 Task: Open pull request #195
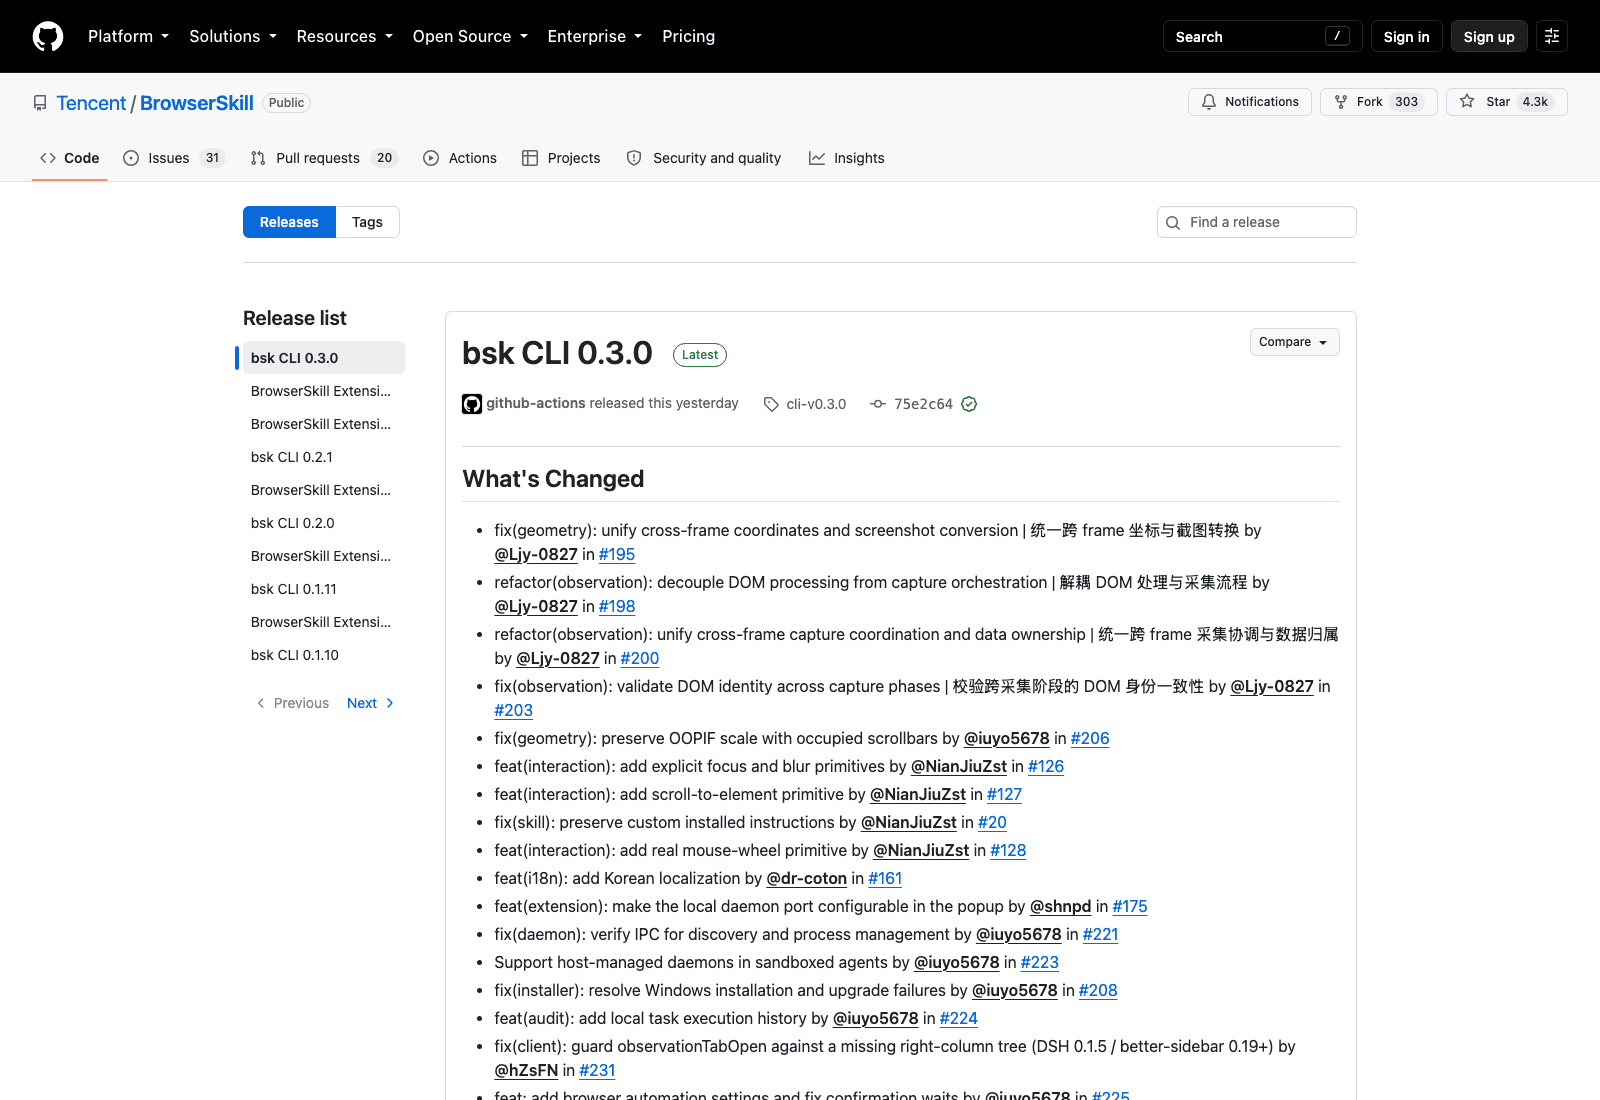(x=617, y=554)
